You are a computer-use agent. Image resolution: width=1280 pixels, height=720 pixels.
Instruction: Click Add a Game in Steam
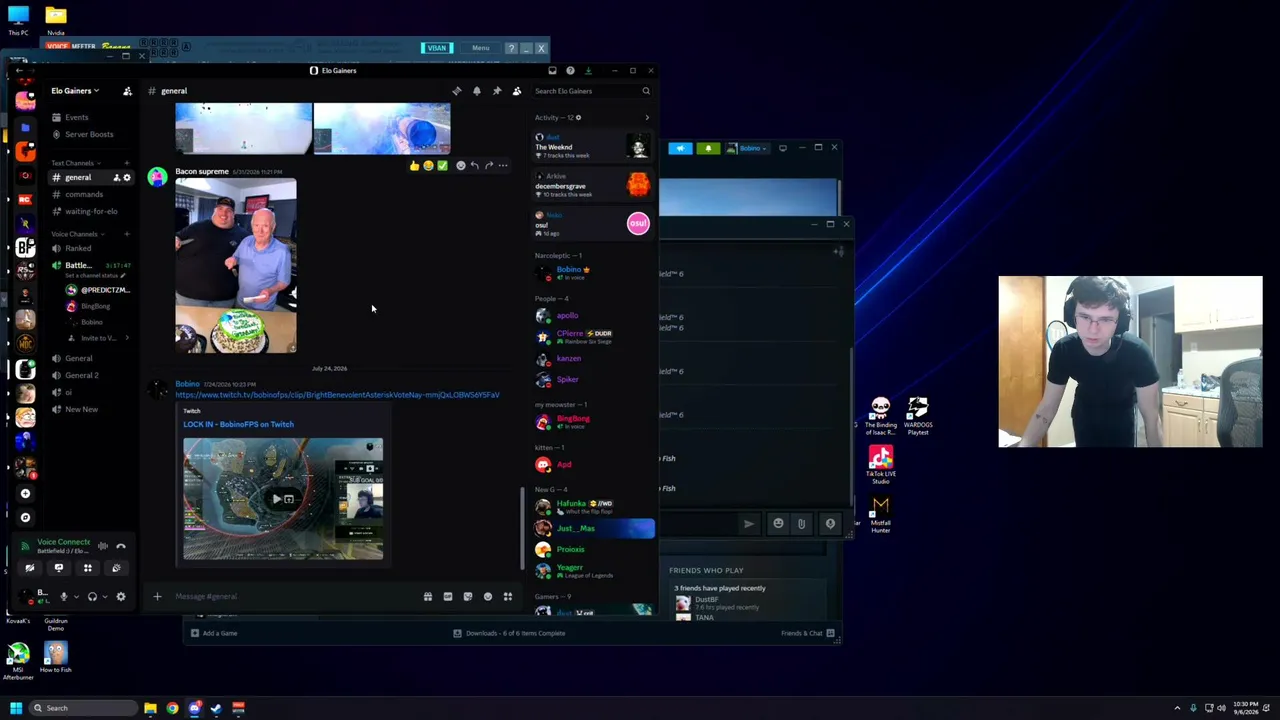click(214, 633)
